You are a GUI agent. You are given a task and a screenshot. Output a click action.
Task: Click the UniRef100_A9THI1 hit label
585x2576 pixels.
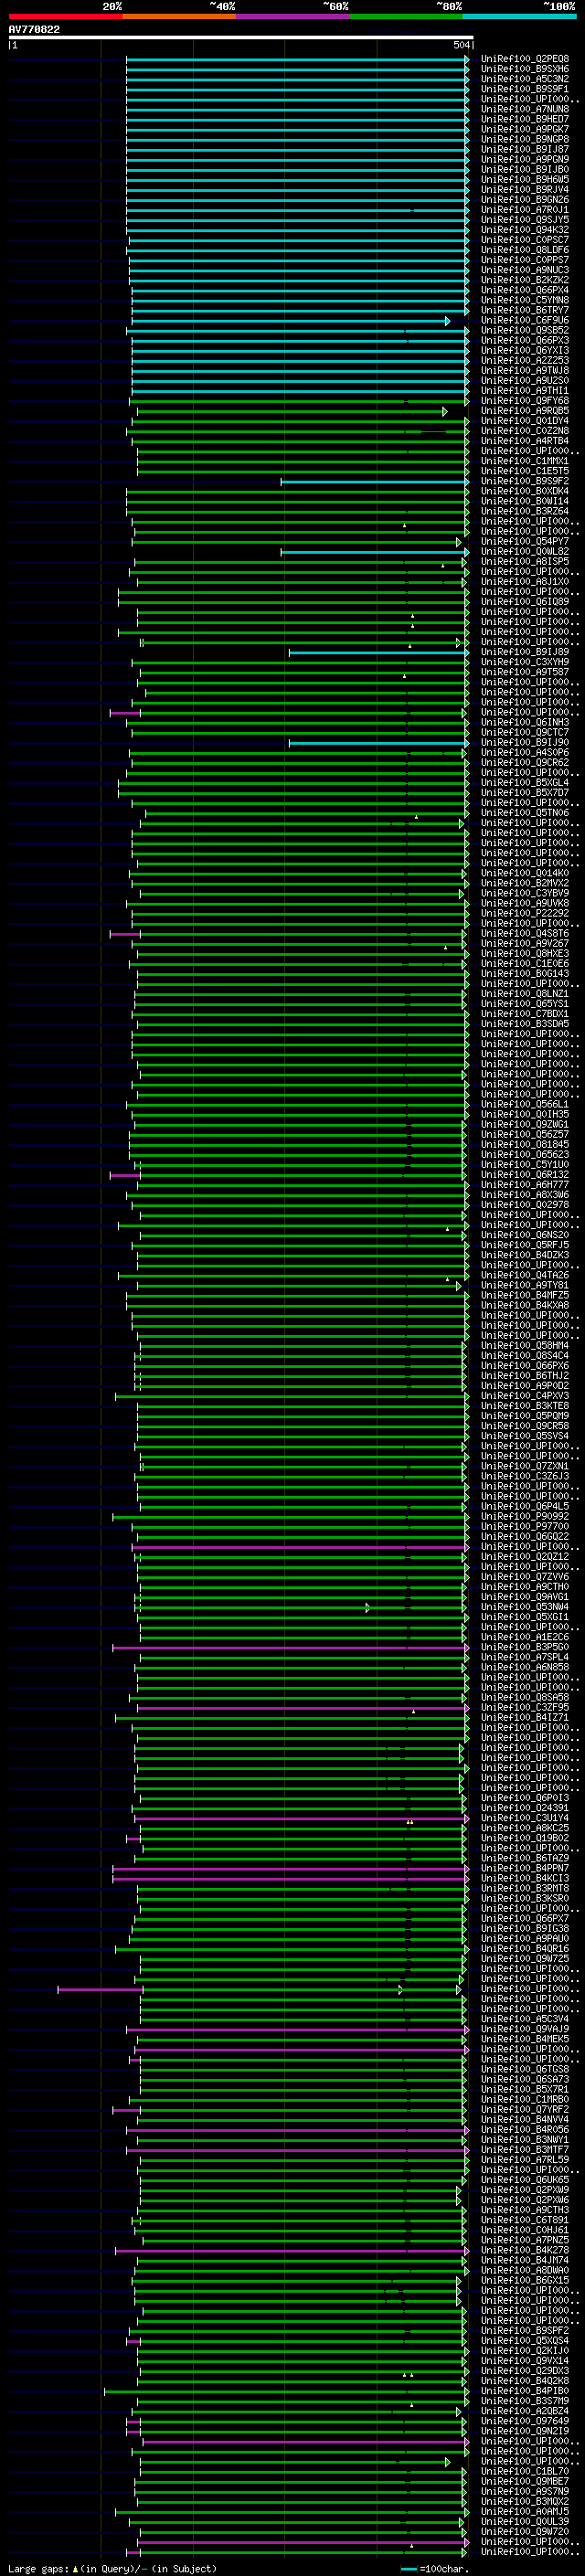click(x=524, y=391)
